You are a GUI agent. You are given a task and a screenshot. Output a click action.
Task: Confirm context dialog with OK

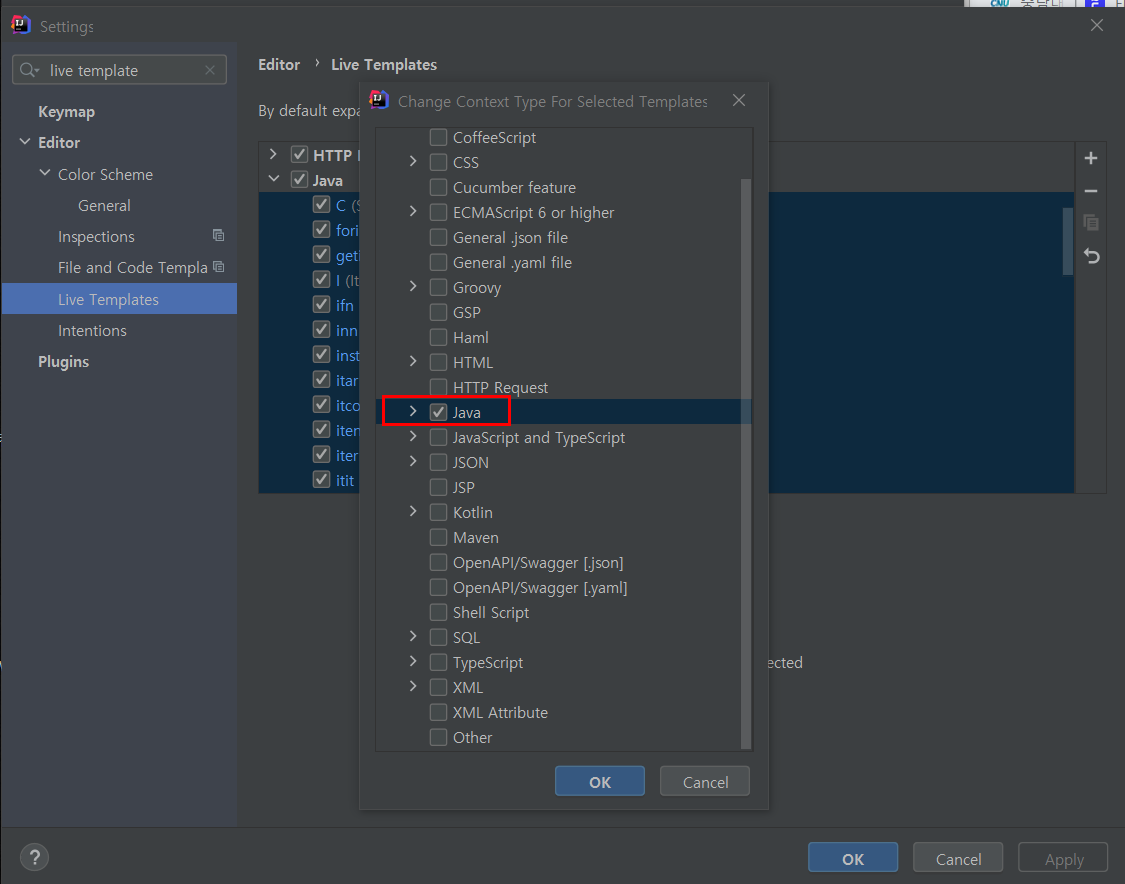click(600, 781)
